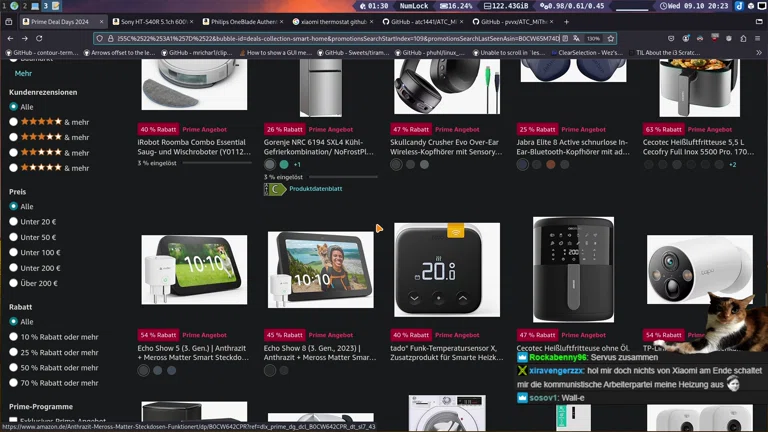
Task: Click the browser back arrow
Action: (x=10, y=39)
